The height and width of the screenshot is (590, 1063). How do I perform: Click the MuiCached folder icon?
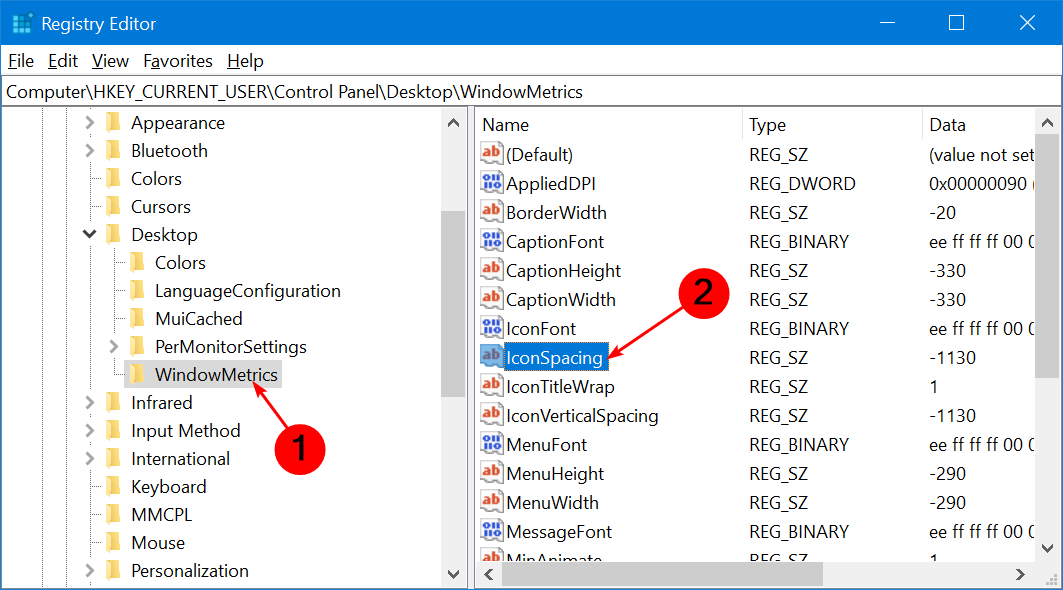point(138,318)
